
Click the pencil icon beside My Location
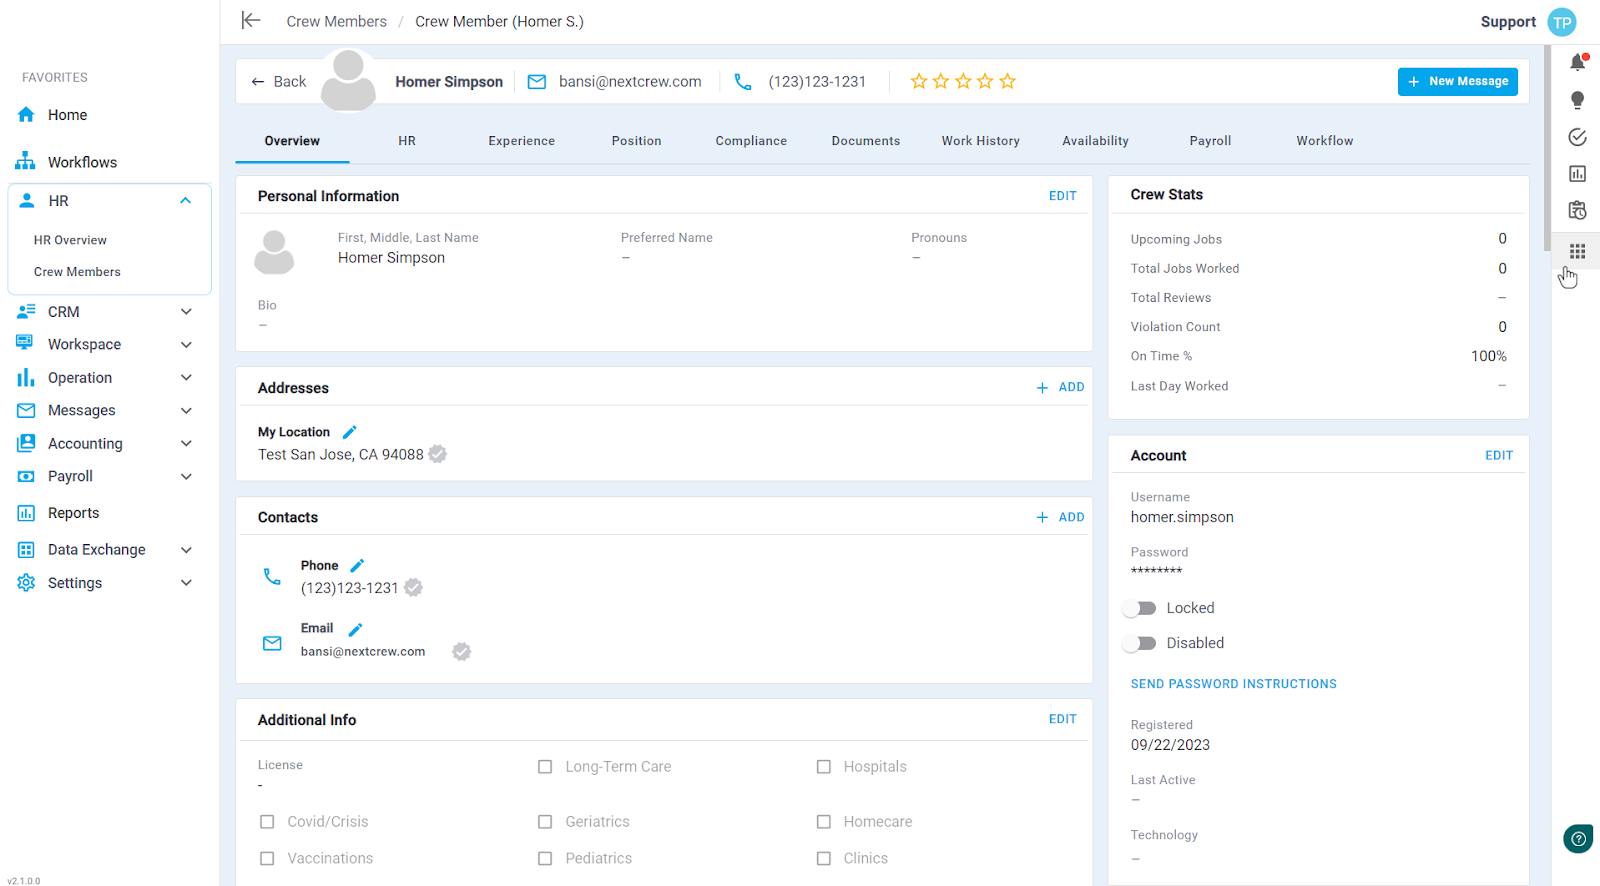(x=350, y=432)
